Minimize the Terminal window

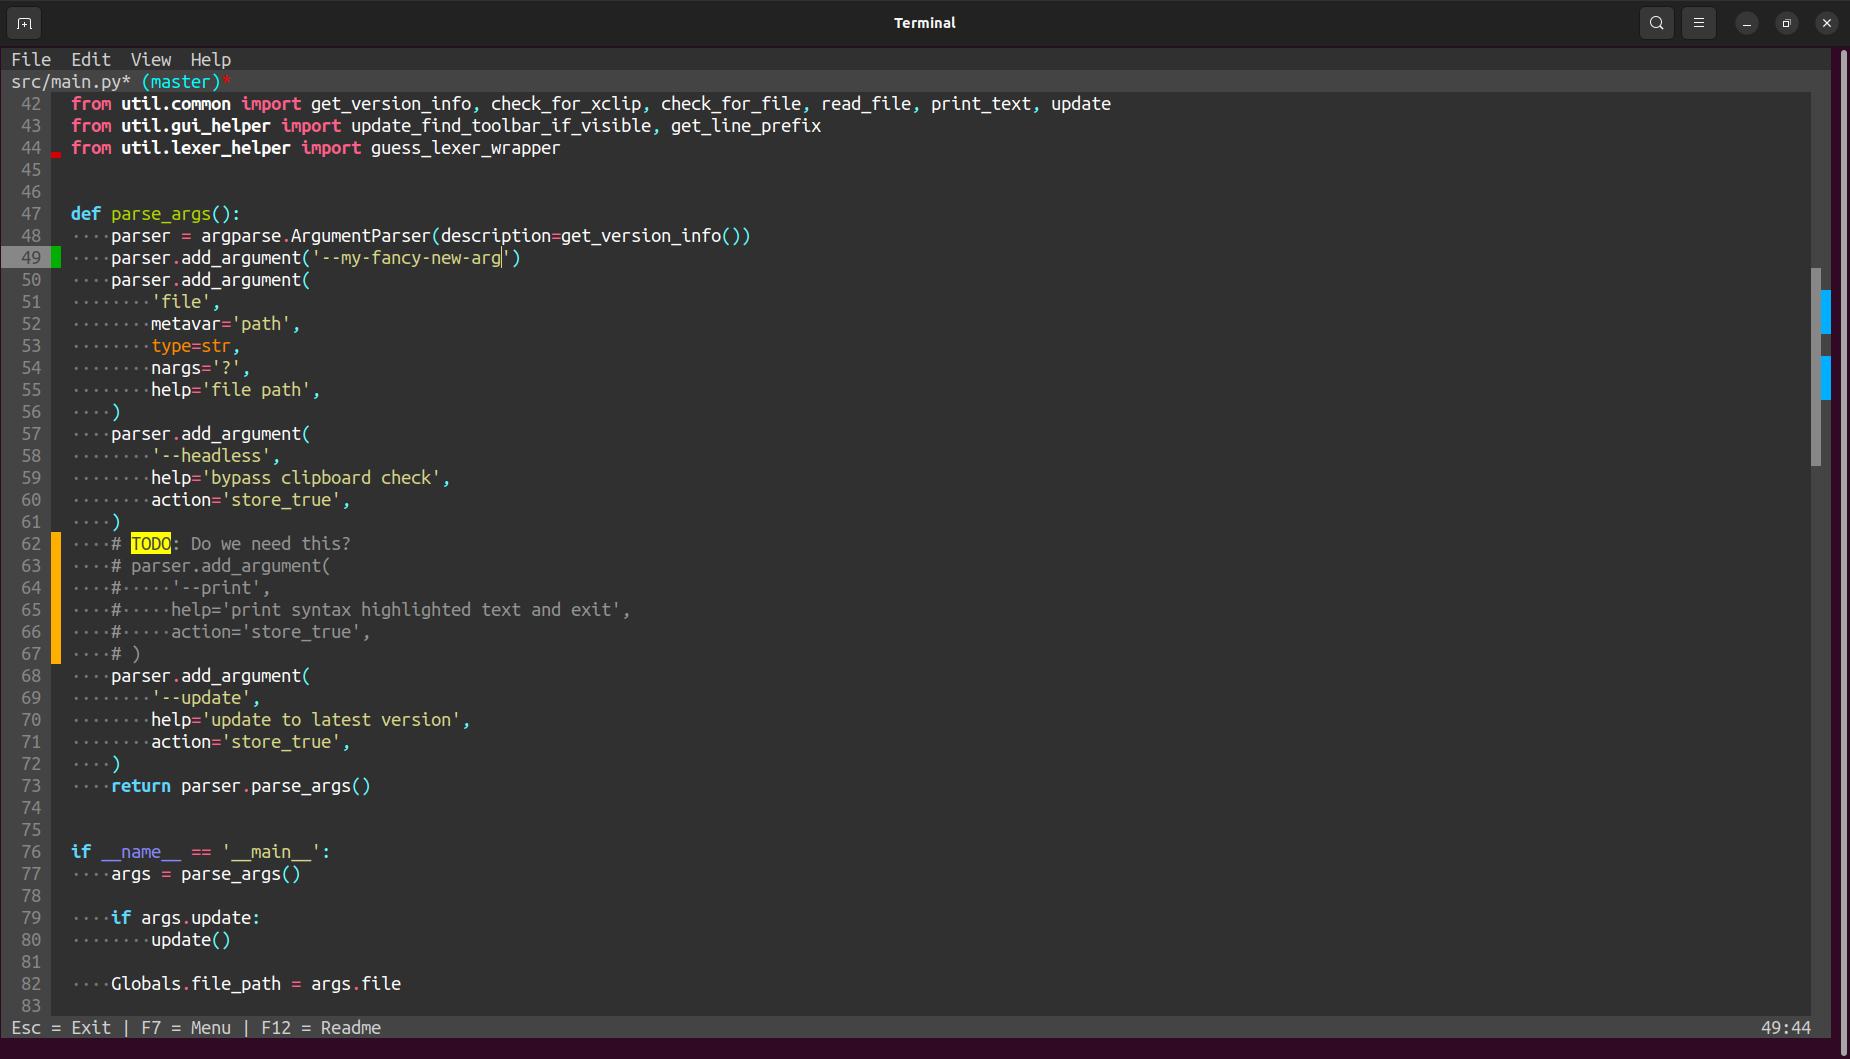click(1746, 23)
